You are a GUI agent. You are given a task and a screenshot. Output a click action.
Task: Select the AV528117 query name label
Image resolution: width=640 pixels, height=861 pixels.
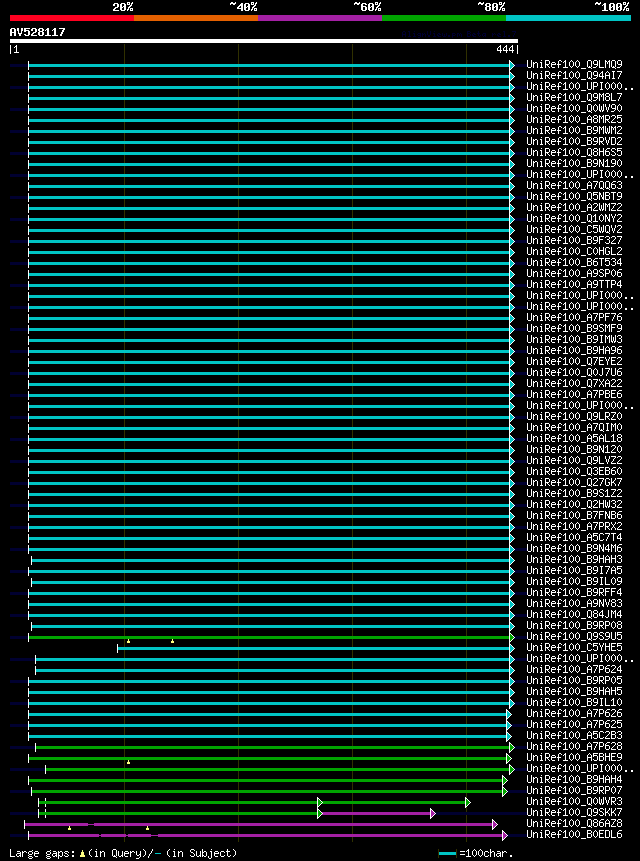[37, 32]
